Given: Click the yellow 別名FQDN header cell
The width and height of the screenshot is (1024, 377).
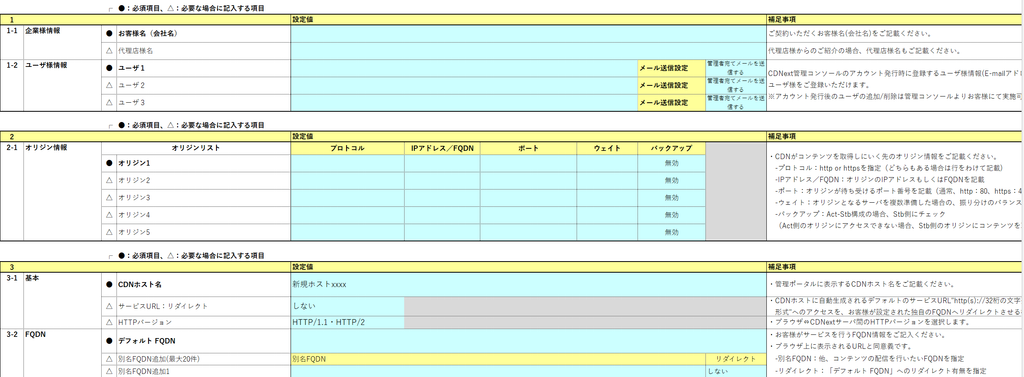Looking at the screenshot, I should tap(498, 359).
